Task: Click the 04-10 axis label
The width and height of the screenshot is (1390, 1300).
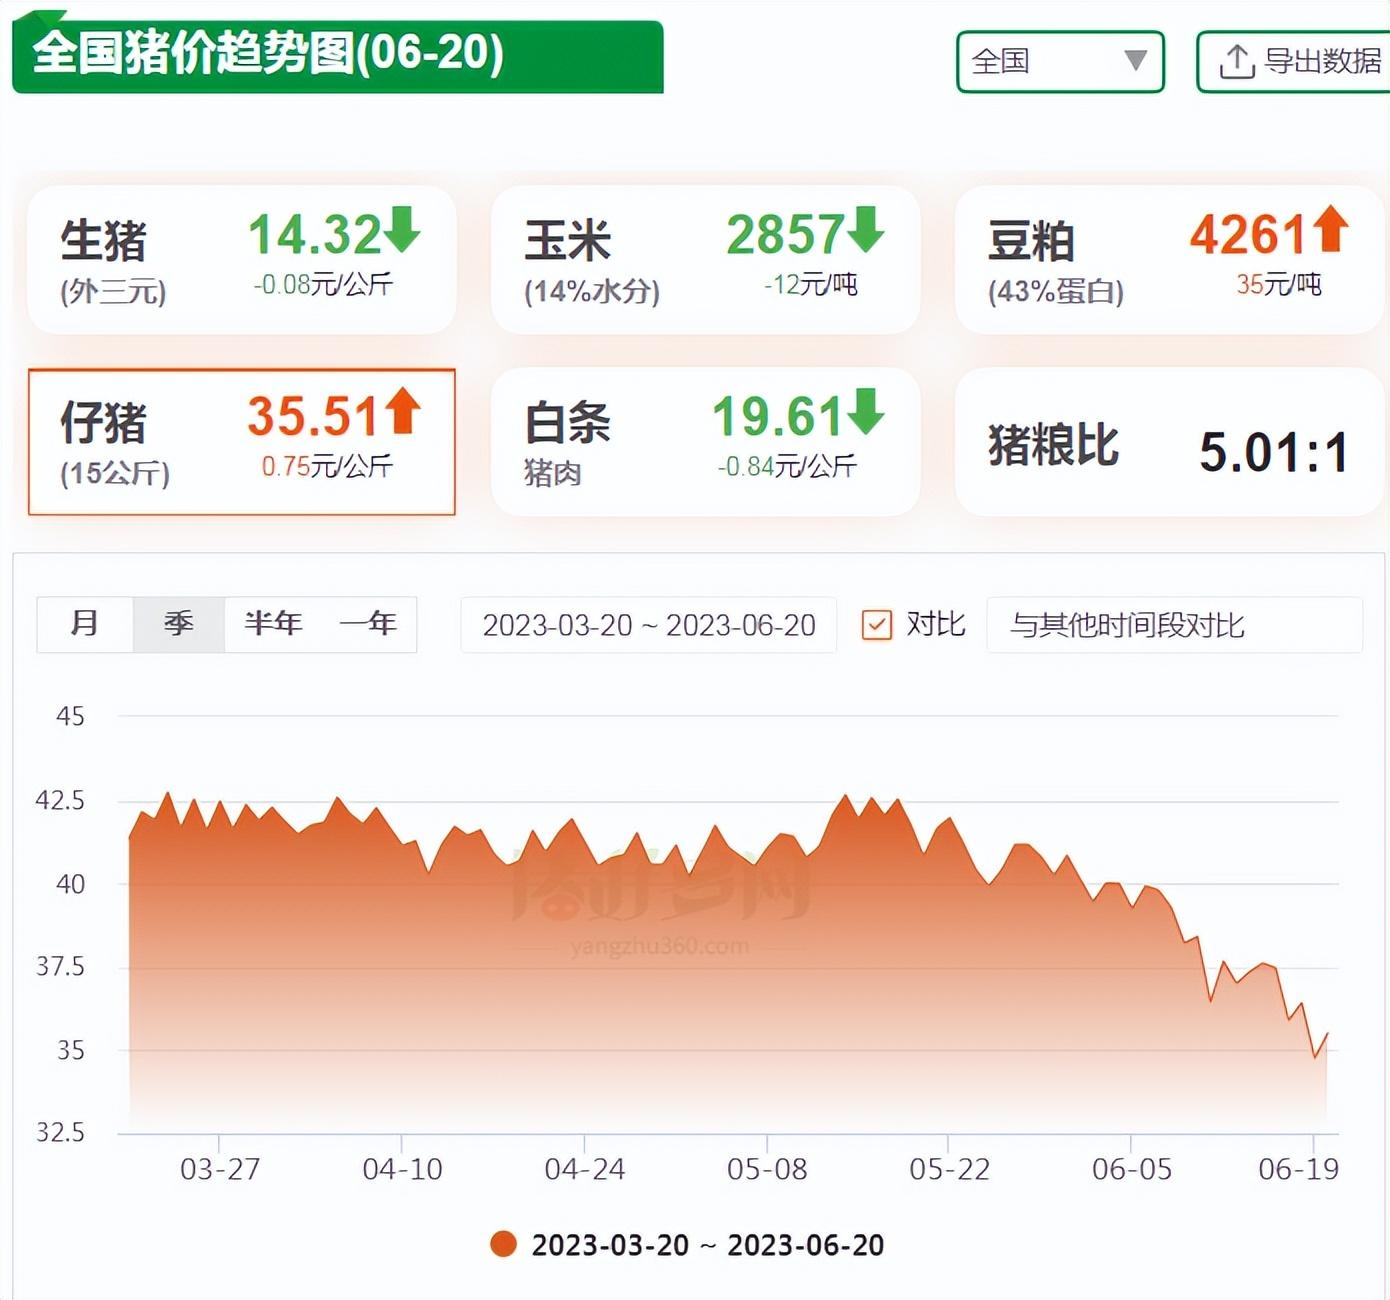Action: coord(402,1169)
